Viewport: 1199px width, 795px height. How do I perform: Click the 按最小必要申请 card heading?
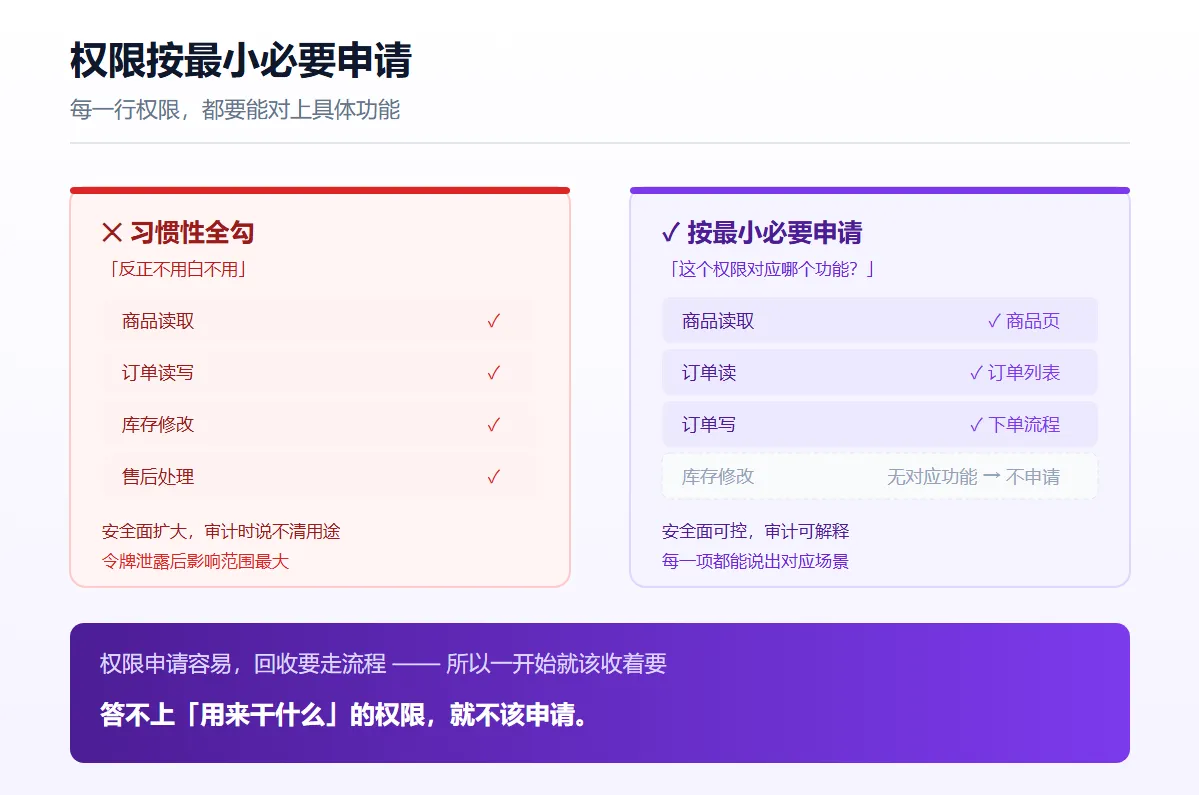(x=775, y=232)
